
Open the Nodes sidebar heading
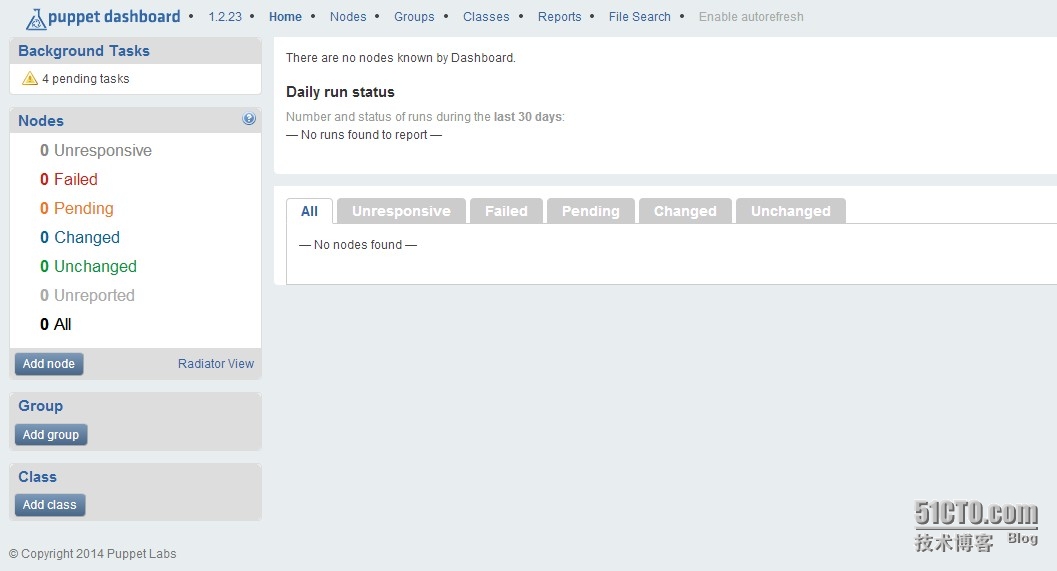coord(41,121)
